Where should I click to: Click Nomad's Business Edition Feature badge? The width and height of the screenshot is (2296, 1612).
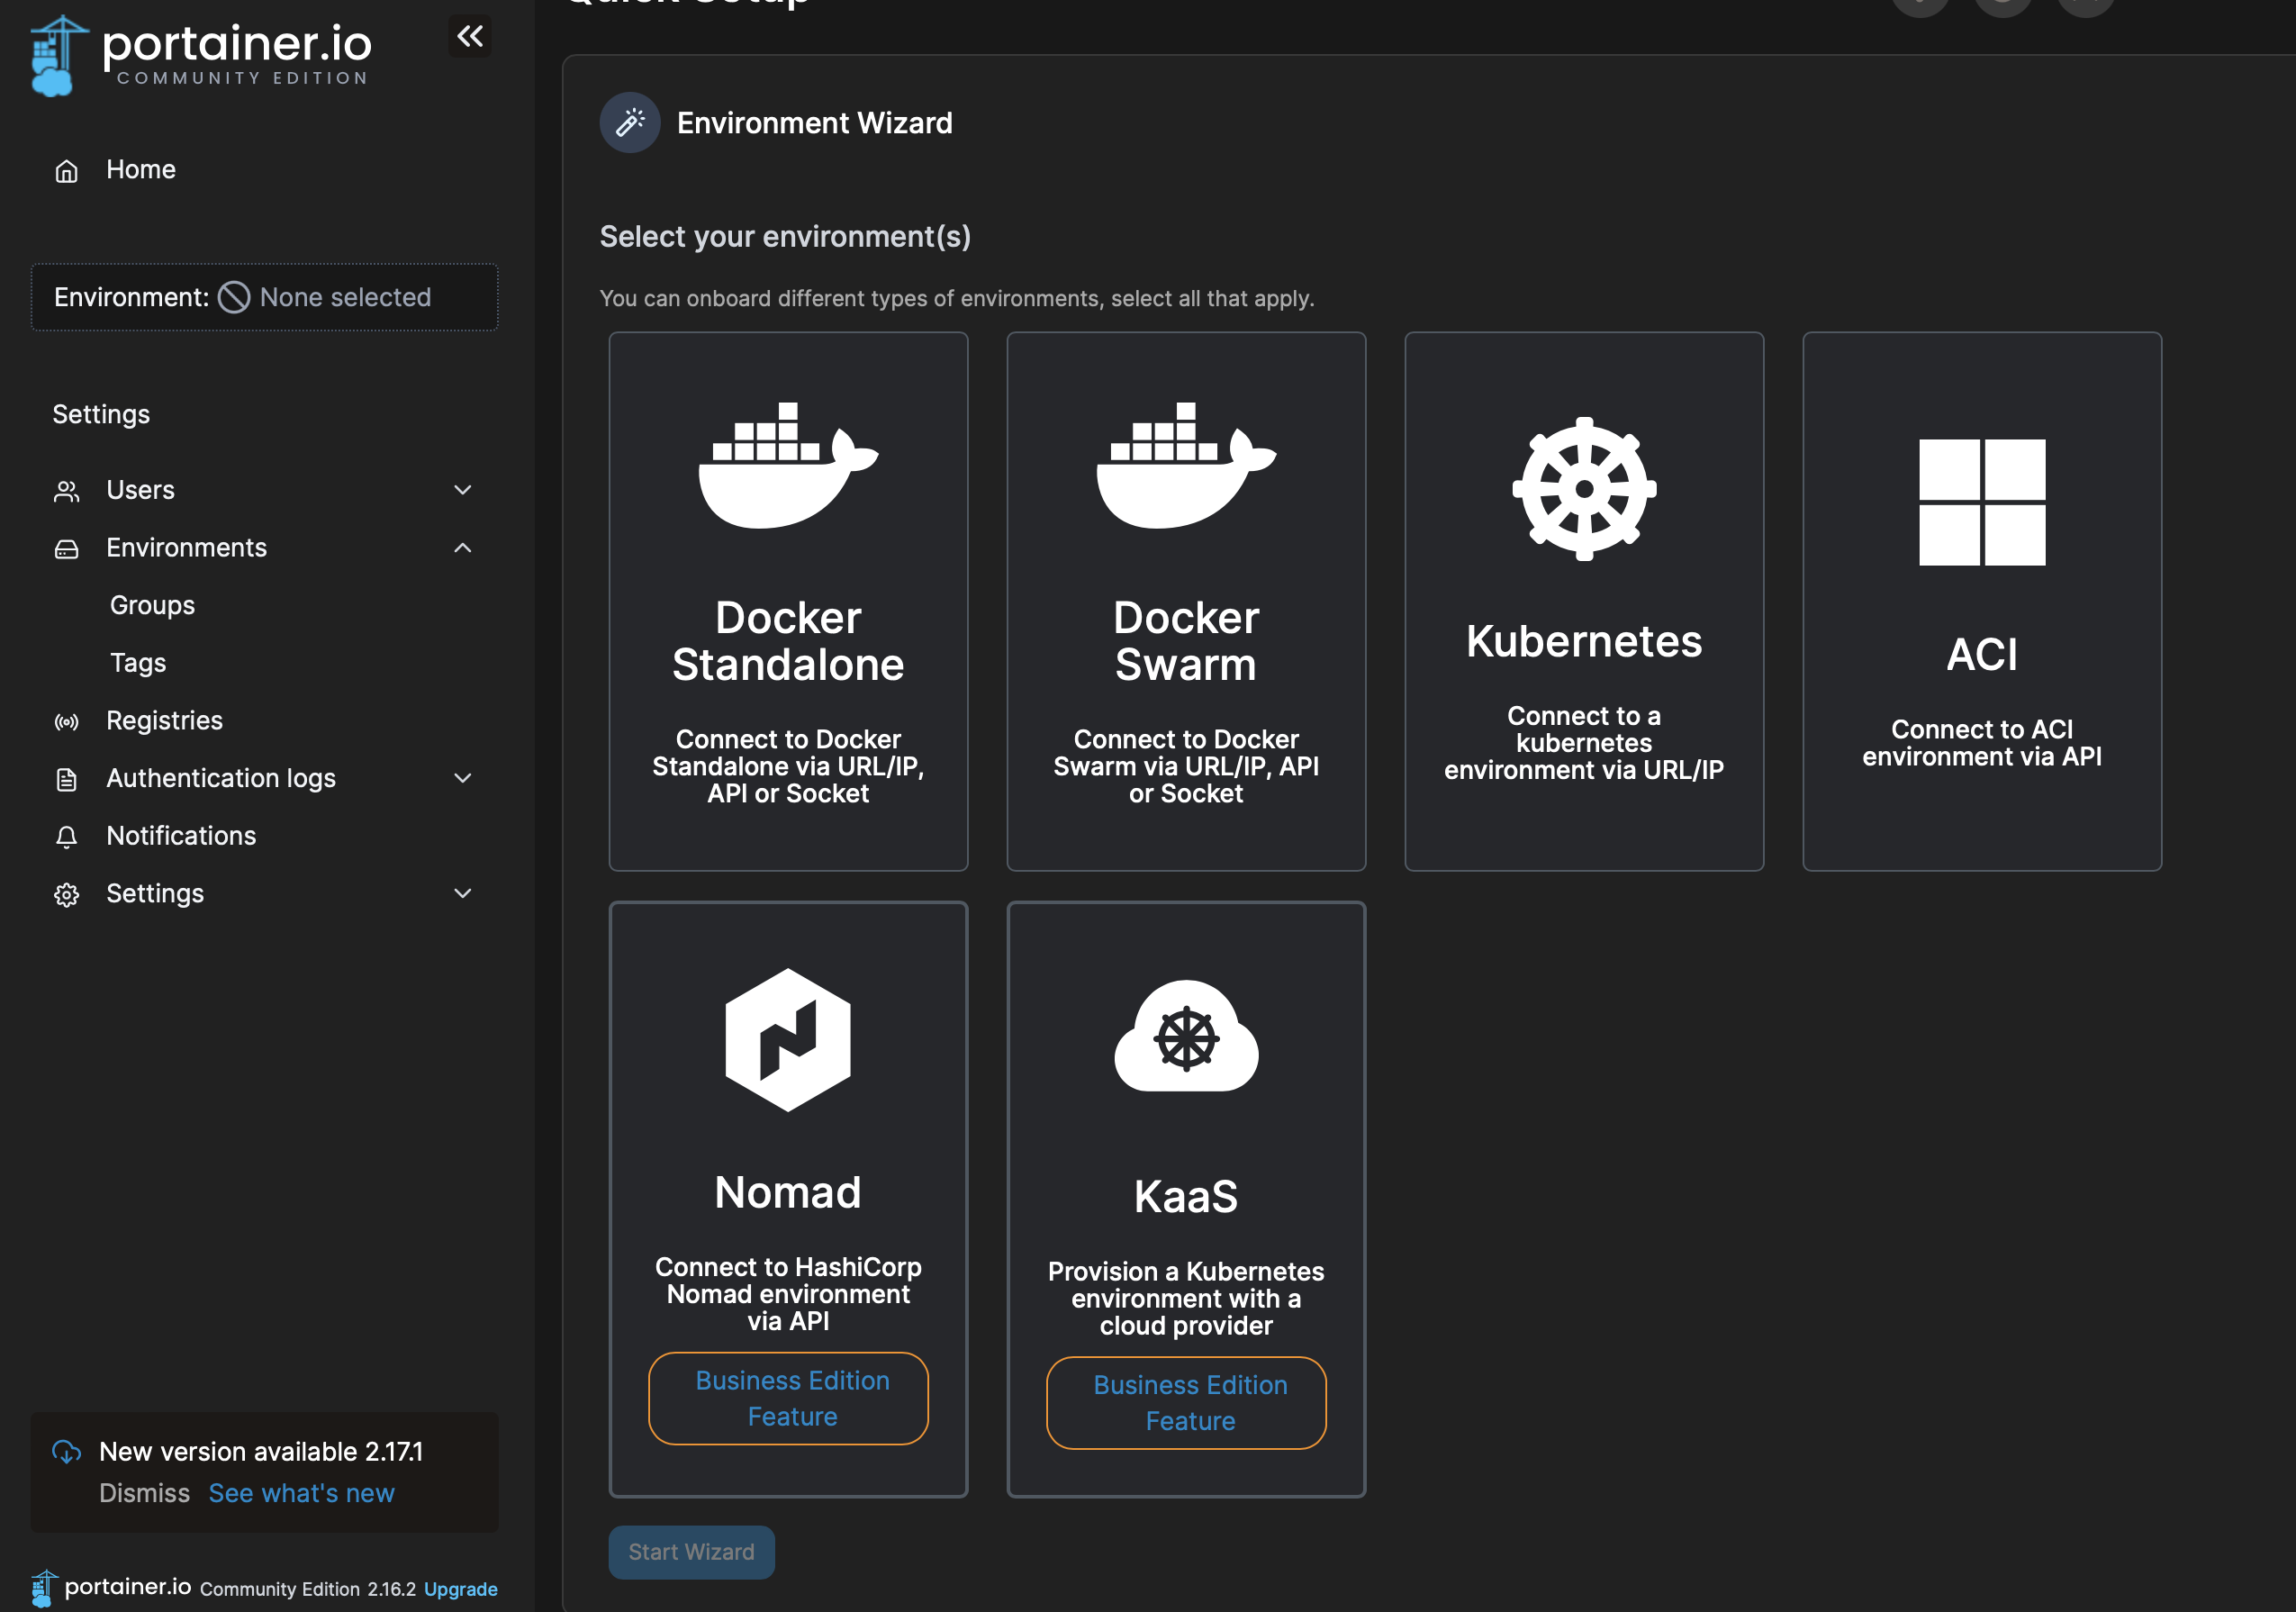(x=789, y=1398)
